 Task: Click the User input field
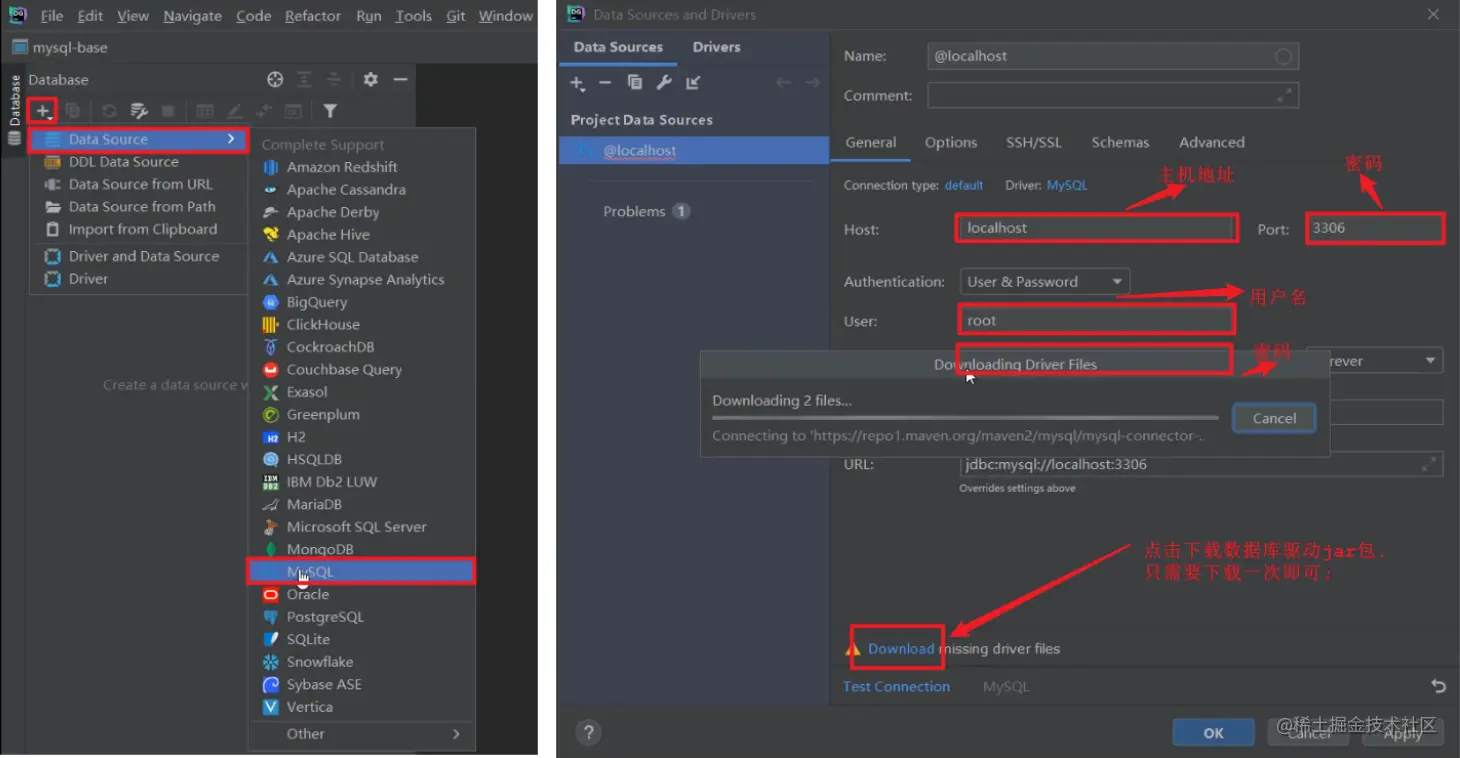click(1096, 321)
